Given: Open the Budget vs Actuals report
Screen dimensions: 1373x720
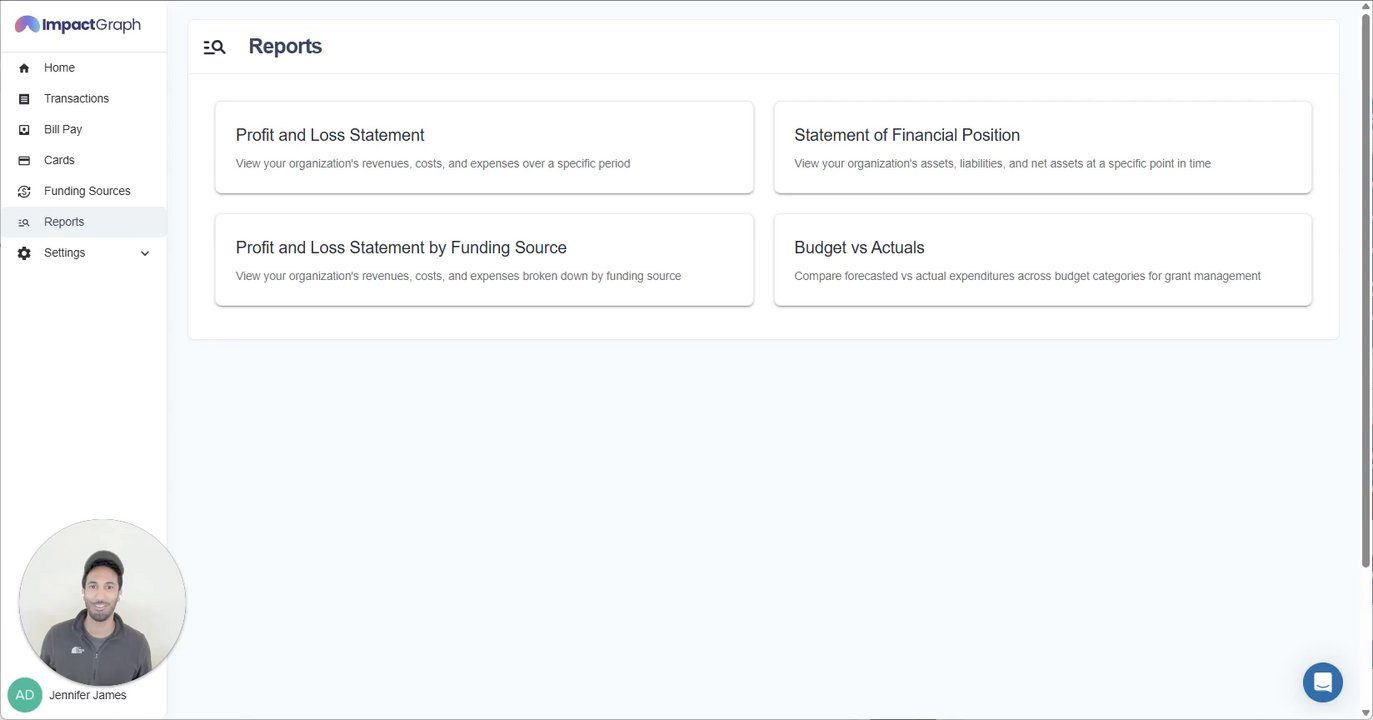Looking at the screenshot, I should point(1042,259).
